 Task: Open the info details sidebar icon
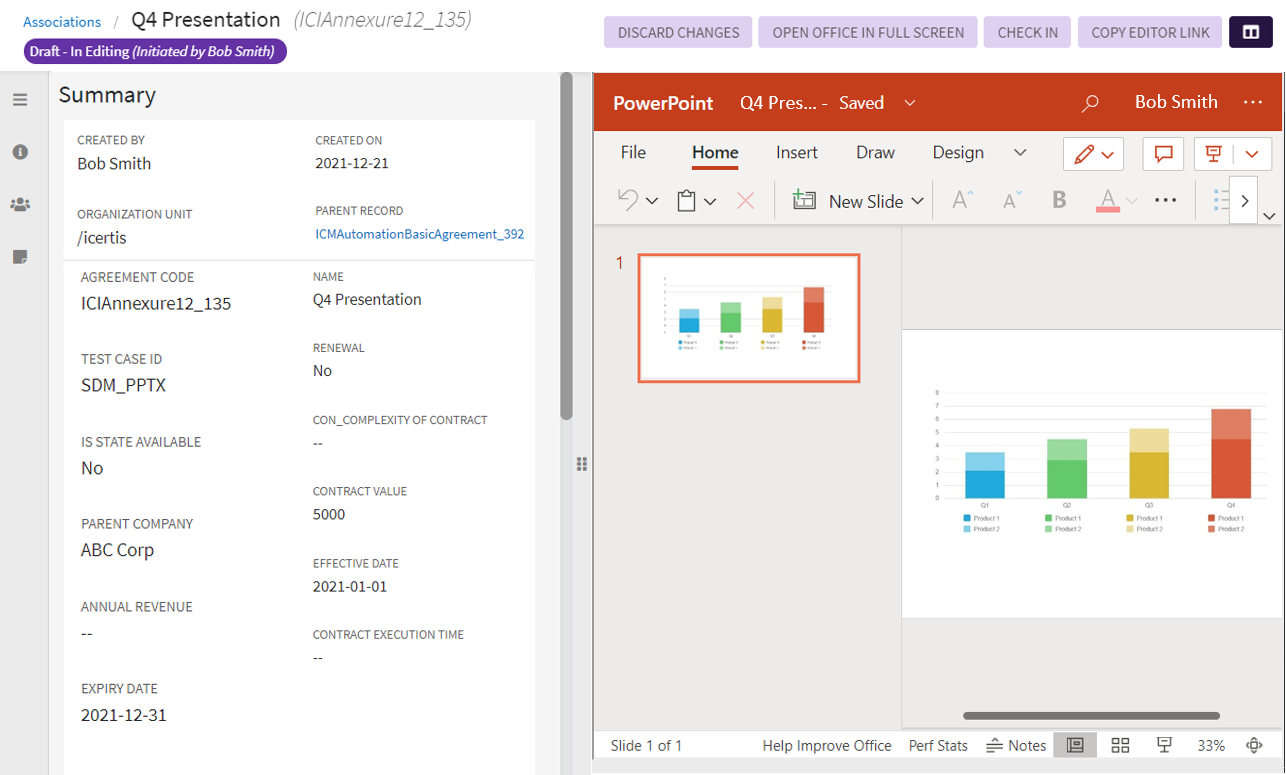pos(20,152)
